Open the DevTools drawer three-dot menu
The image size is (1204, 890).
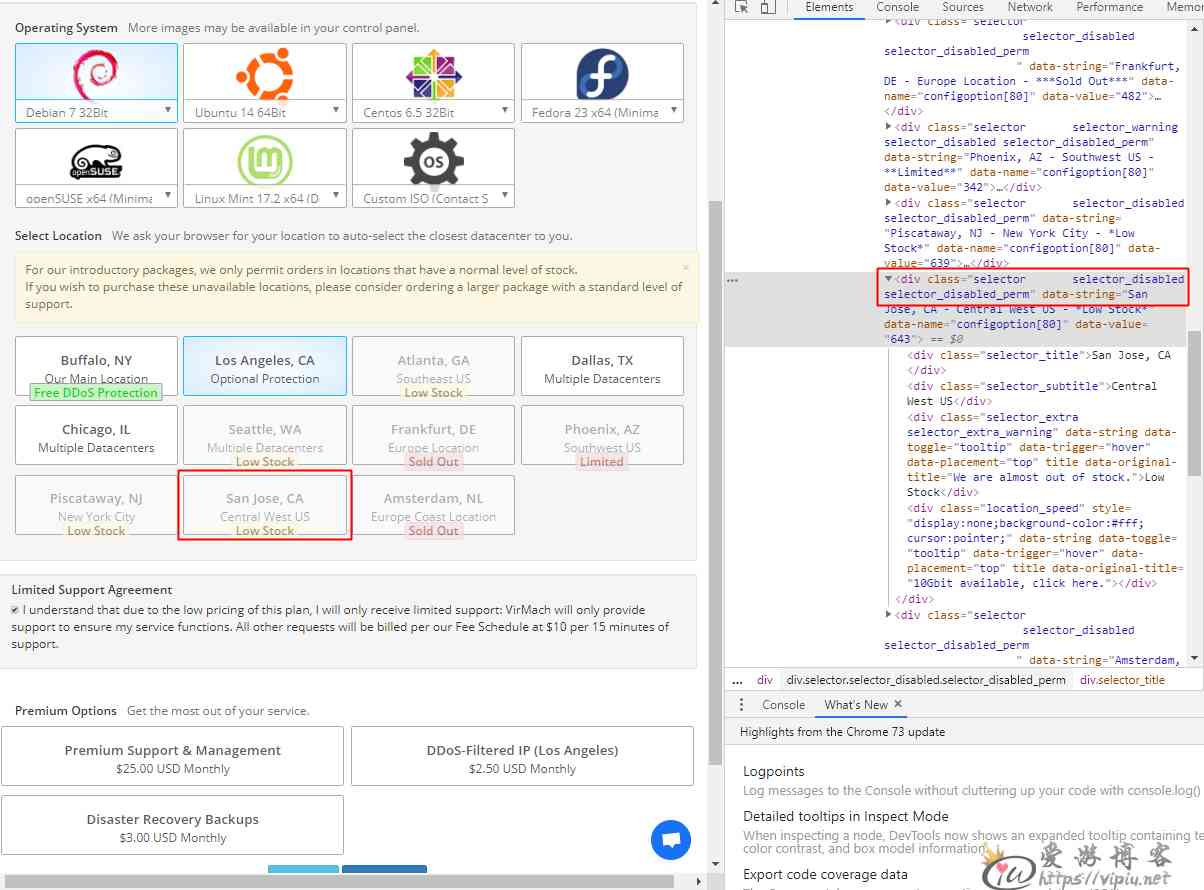pyautogui.click(x=741, y=704)
